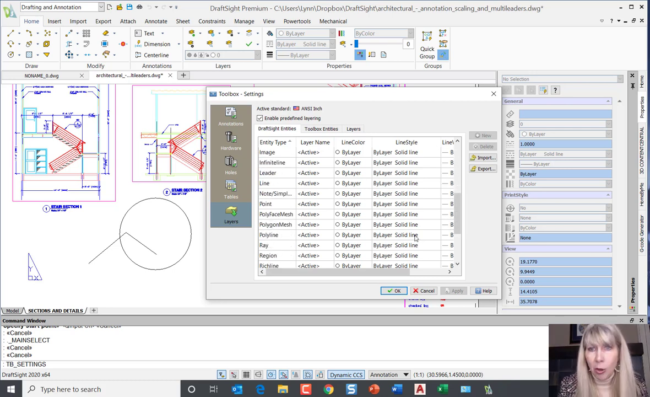Open the Drafting and Annotation workspace dropdown

[62, 7]
